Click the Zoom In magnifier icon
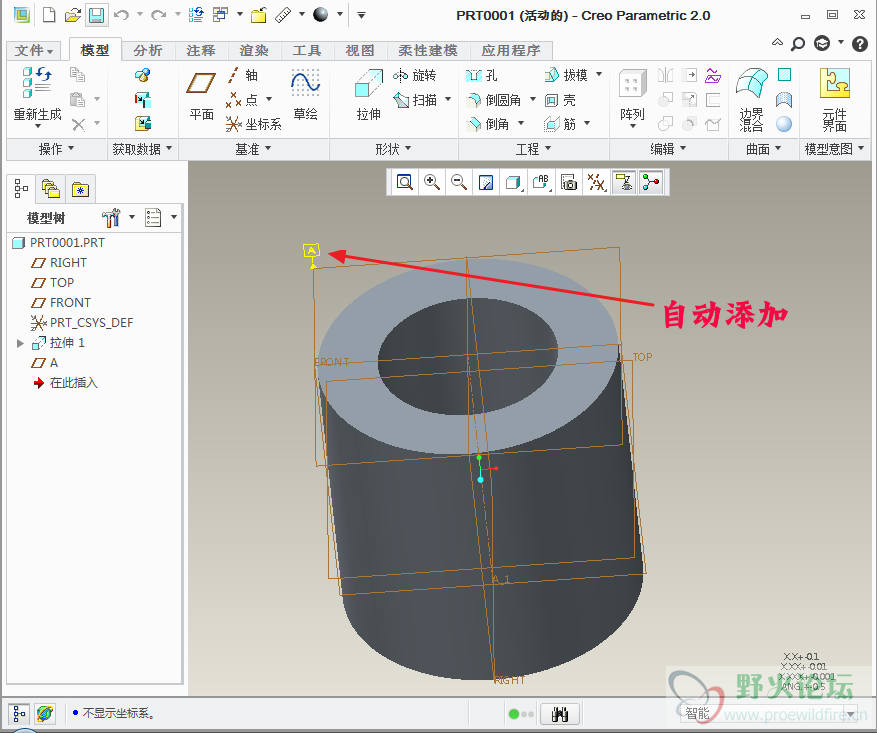Screen dimensions: 877x733 (432, 182)
